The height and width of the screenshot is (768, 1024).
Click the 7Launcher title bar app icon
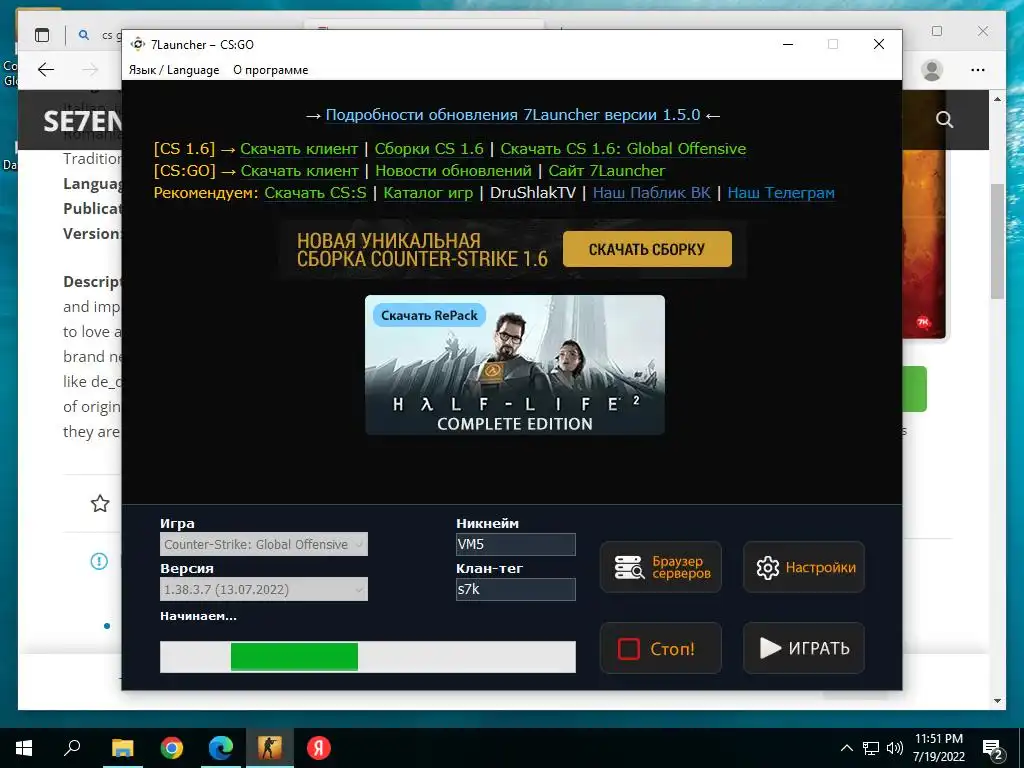137,44
